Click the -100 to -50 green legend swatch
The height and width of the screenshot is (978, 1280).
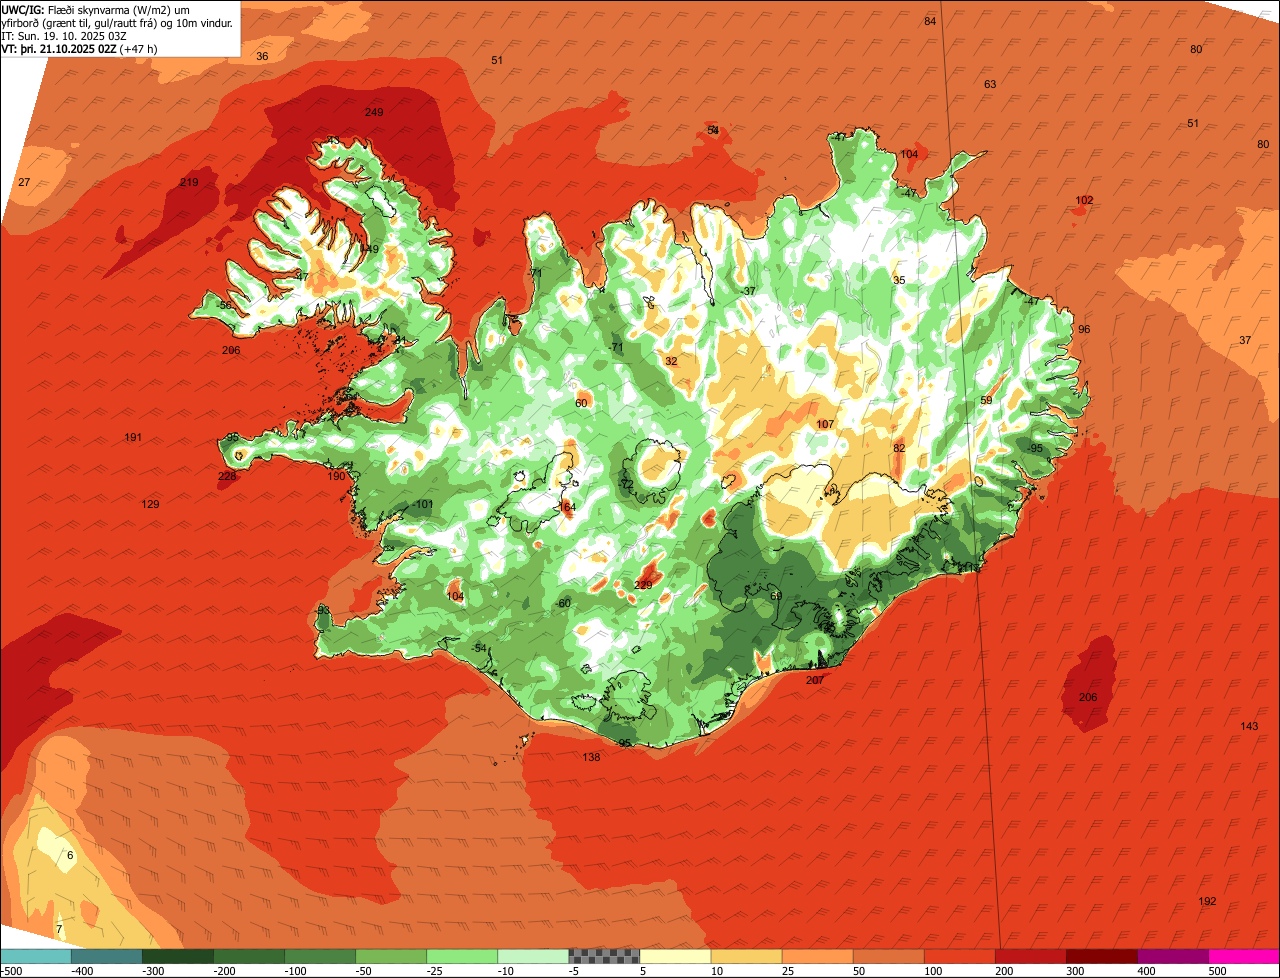pyautogui.click(x=320, y=956)
